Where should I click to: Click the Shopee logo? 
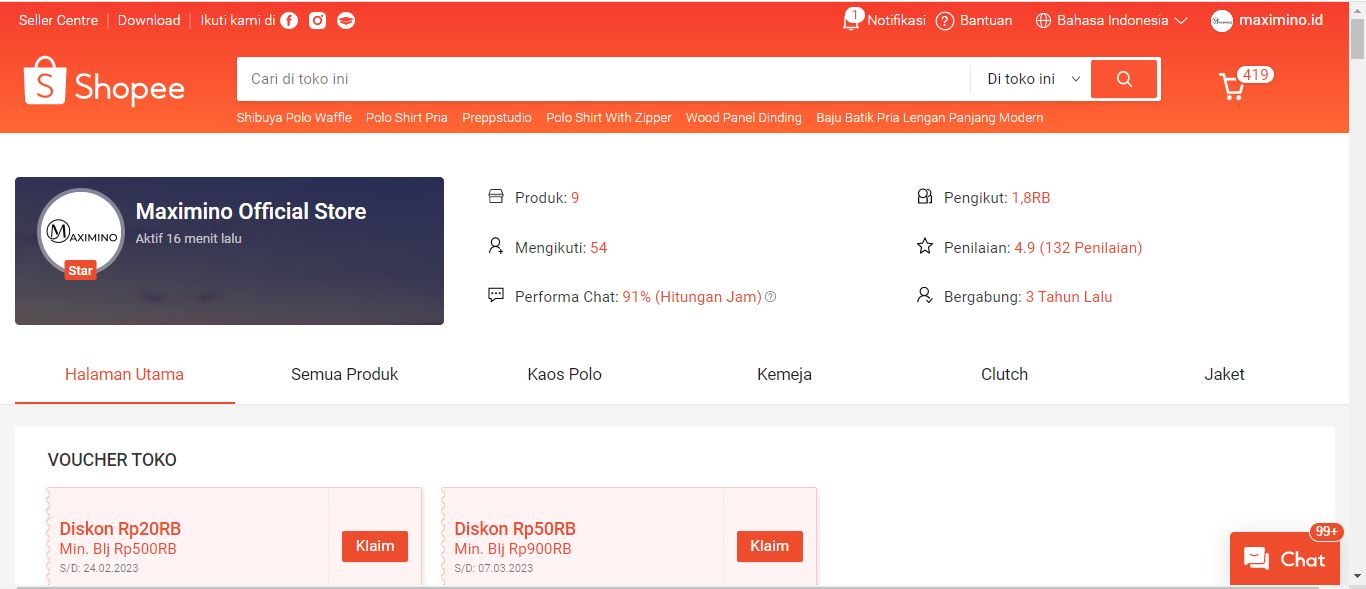(x=104, y=82)
